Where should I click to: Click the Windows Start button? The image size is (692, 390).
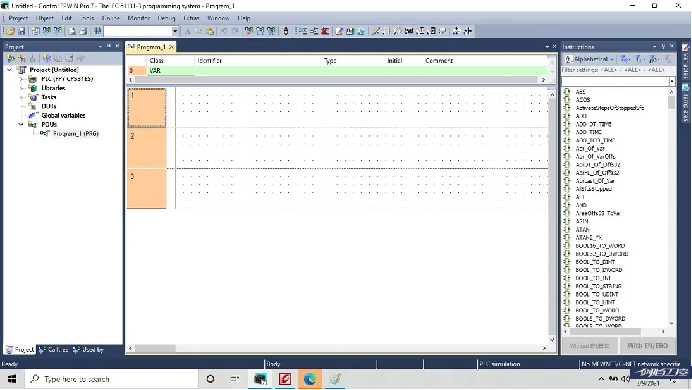(x=12, y=379)
